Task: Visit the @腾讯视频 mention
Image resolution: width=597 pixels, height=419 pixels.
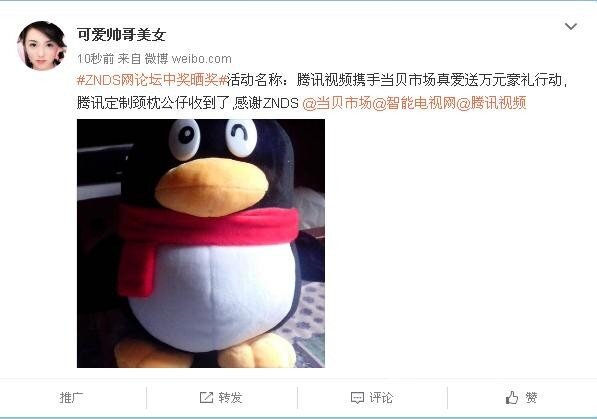Action: point(491,103)
